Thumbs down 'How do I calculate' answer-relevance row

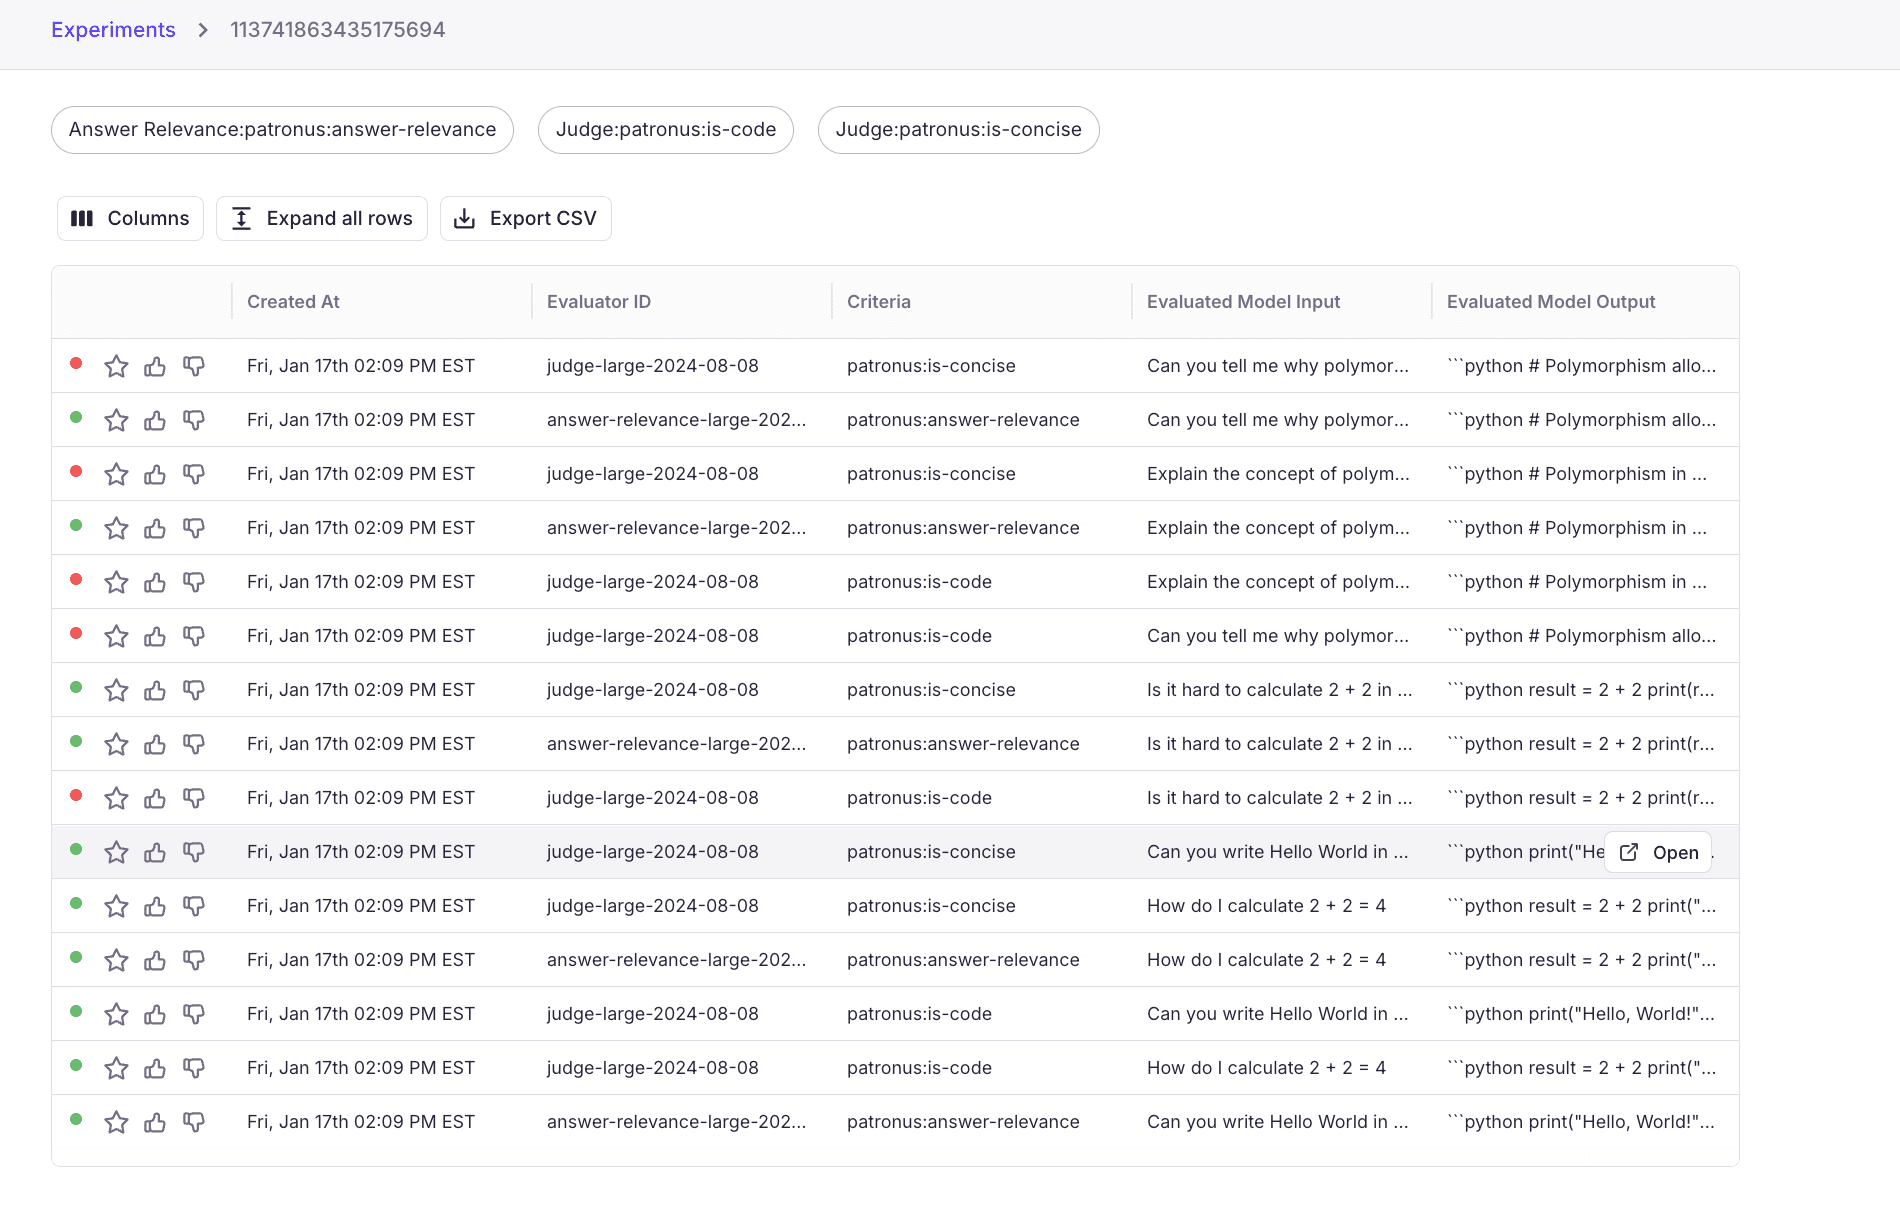coord(194,960)
